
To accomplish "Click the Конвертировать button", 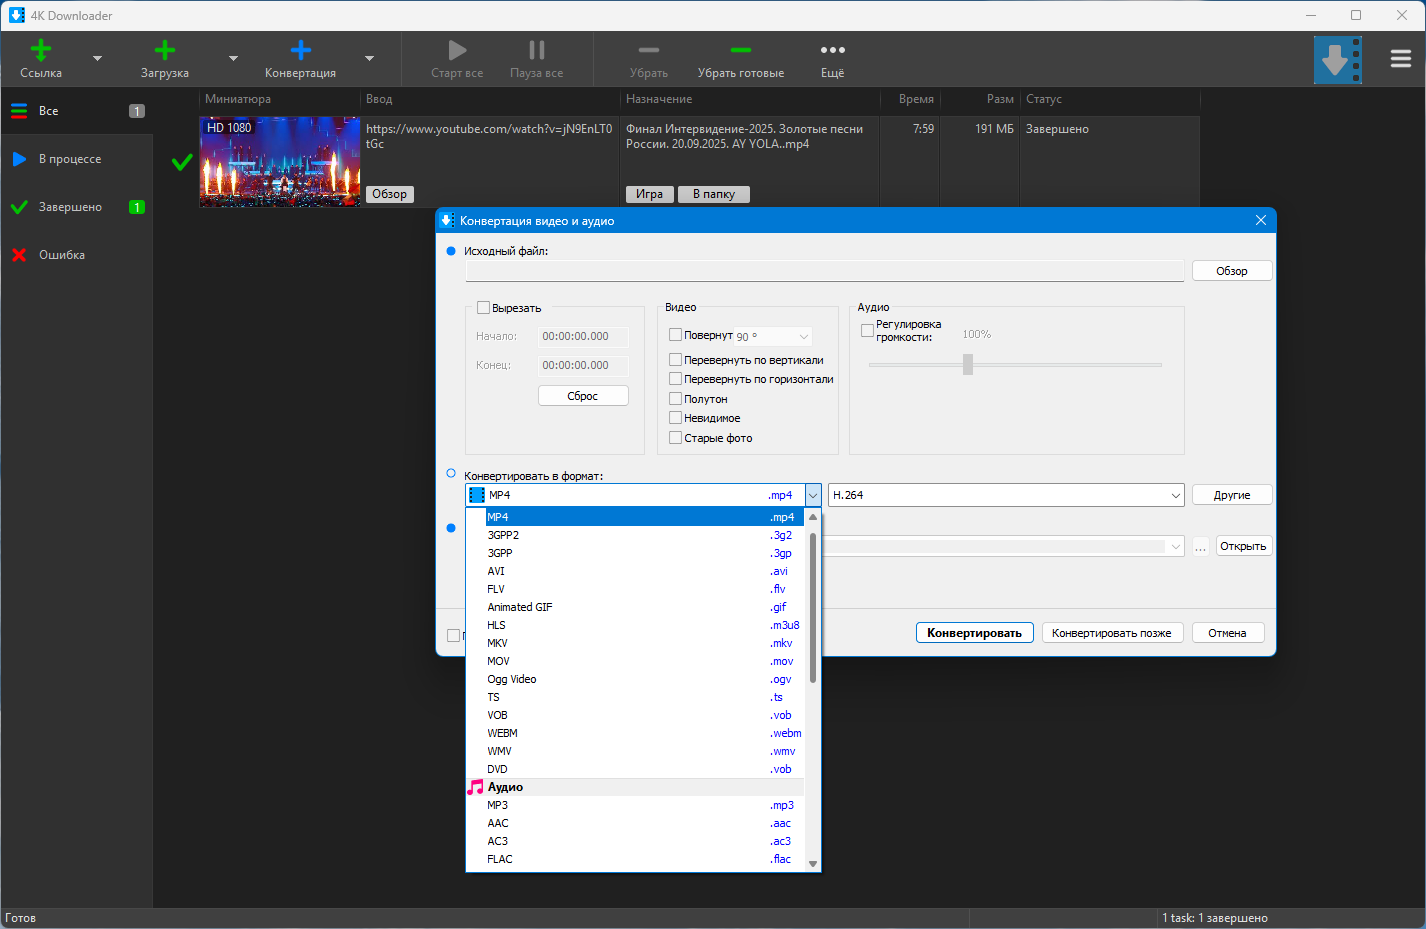I will click(974, 633).
